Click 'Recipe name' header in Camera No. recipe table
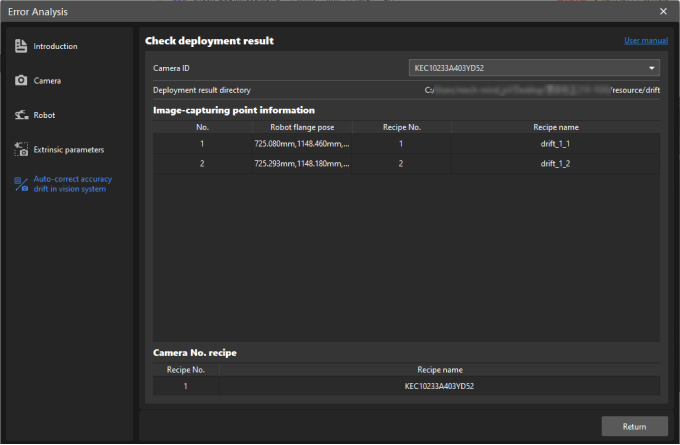680x445 pixels. pyautogui.click(x=440, y=370)
